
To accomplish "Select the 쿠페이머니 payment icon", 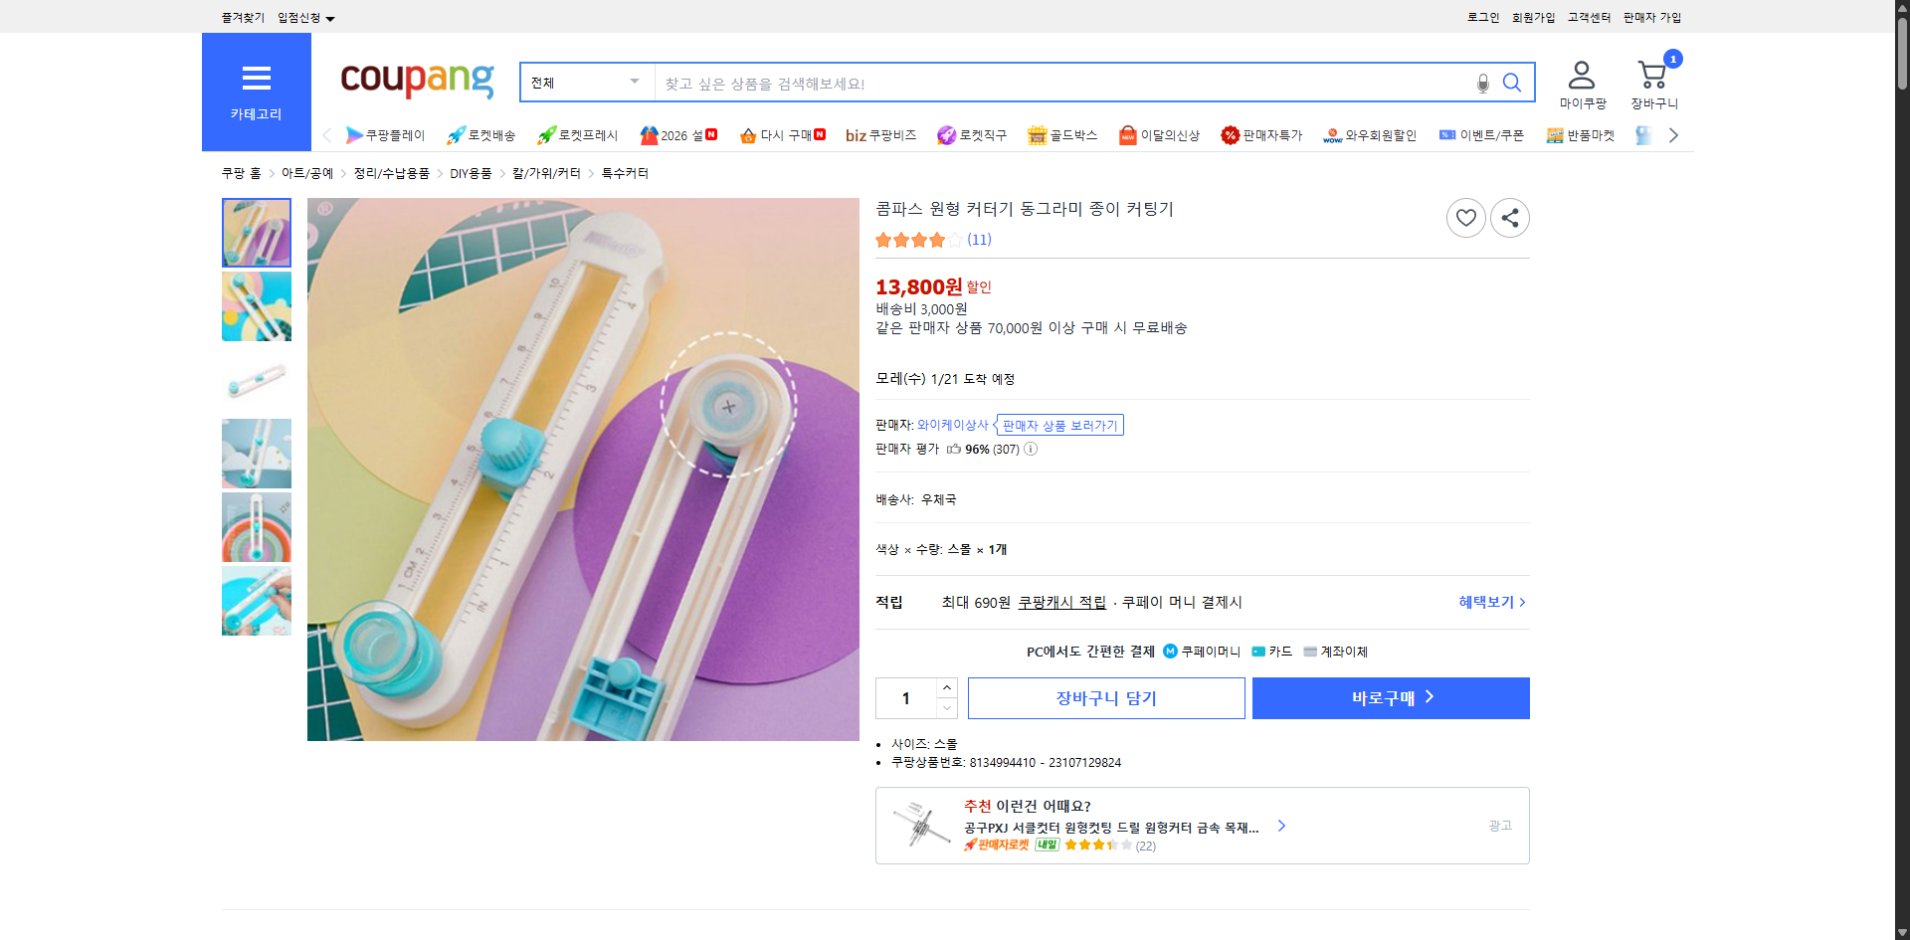I will click(x=1168, y=651).
